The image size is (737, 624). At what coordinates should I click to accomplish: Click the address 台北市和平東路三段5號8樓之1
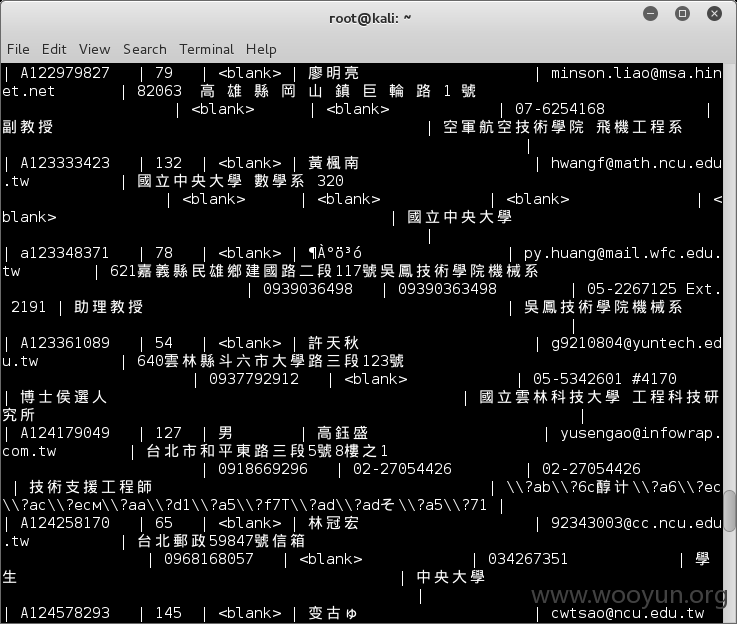tap(267, 451)
